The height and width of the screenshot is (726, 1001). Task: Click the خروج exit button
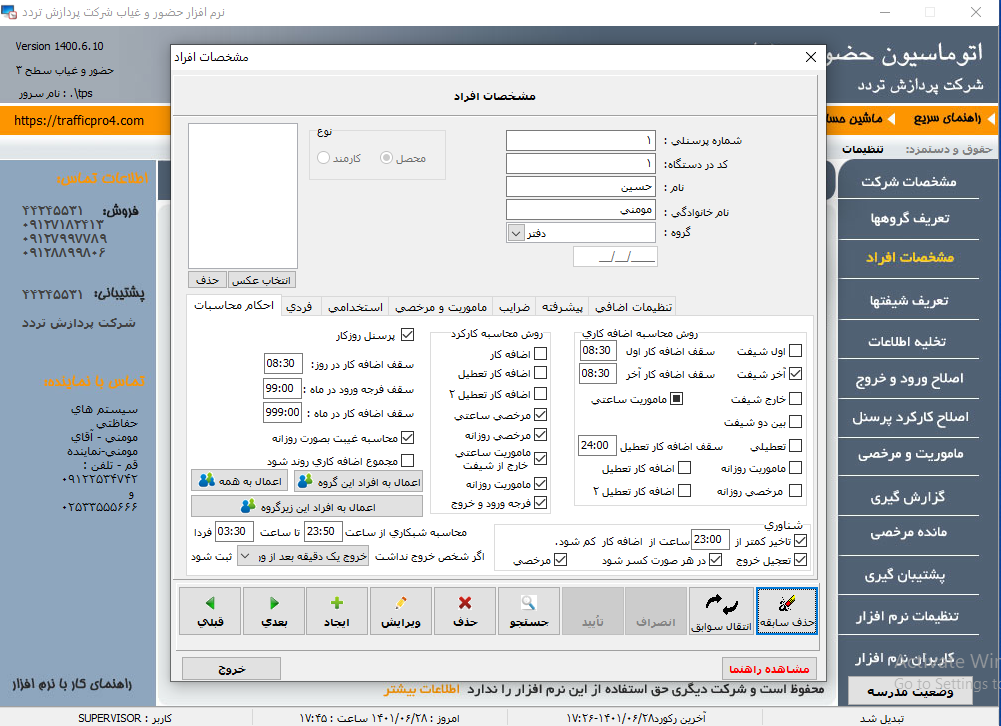[231, 669]
